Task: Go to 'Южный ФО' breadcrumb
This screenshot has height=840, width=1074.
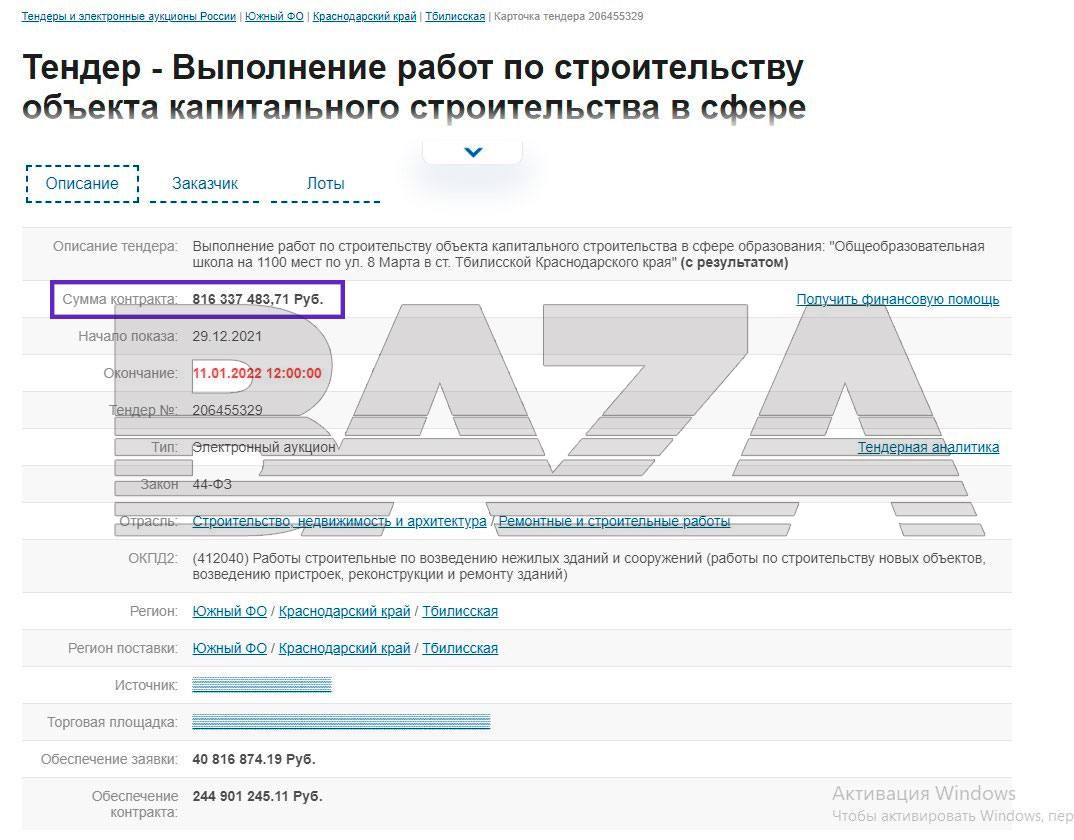Action: click(274, 17)
